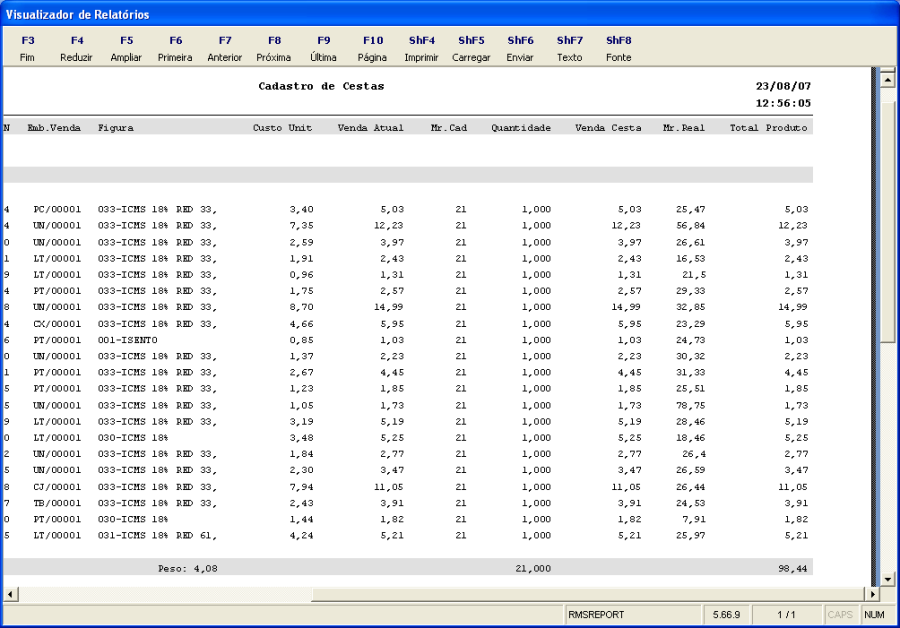Click the 'CJ/00001' packaging cell
Image resolution: width=900 pixels, height=628 pixels.
(57, 487)
